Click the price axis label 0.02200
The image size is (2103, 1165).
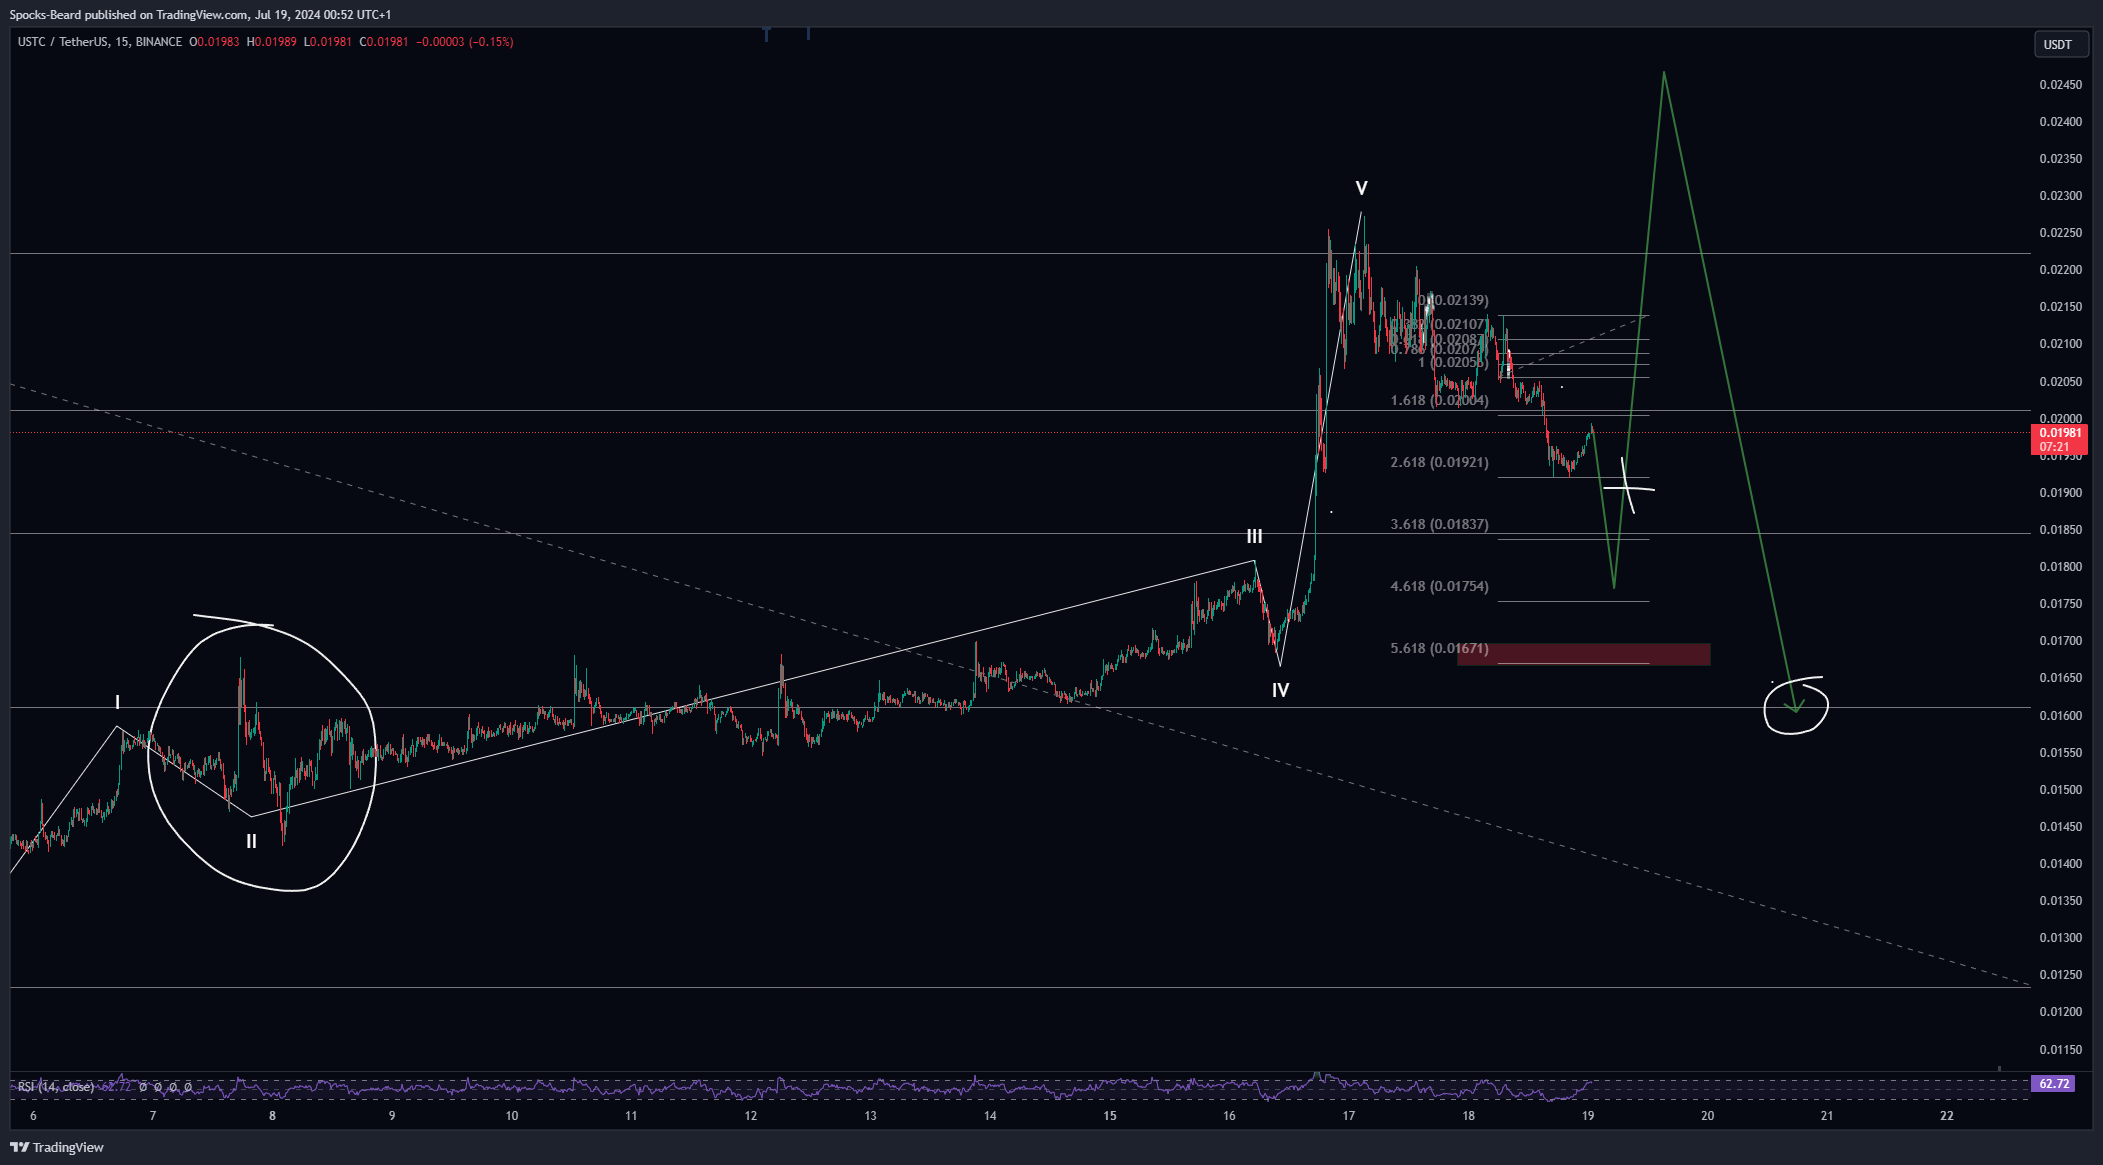(2061, 270)
